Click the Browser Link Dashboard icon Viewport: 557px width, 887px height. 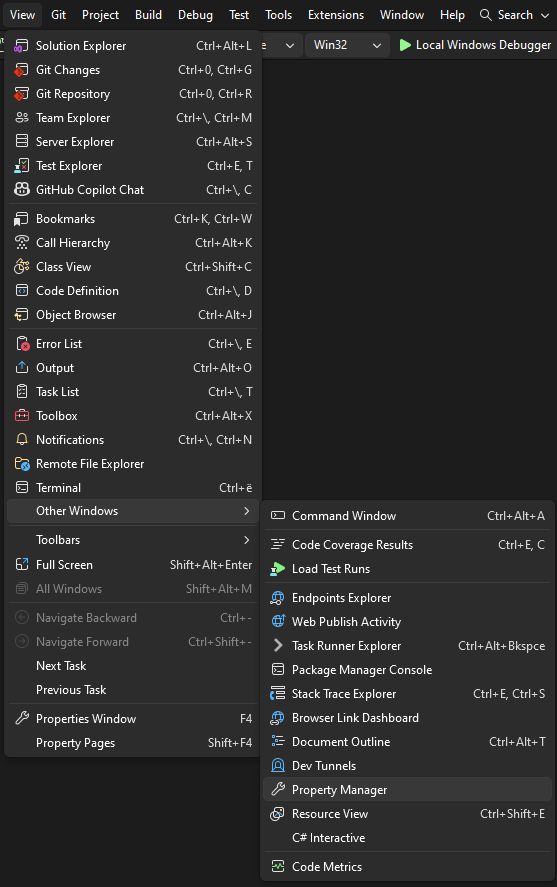tap(278, 718)
